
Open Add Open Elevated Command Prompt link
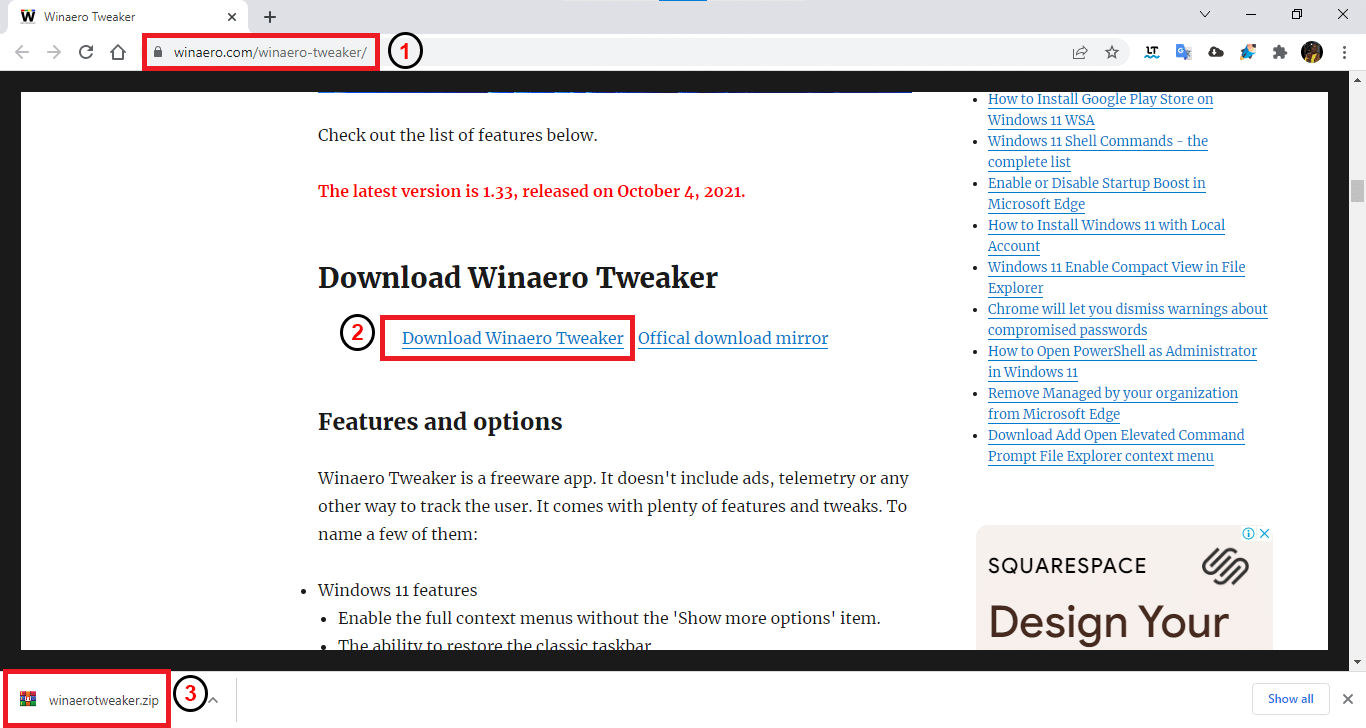(x=1116, y=445)
